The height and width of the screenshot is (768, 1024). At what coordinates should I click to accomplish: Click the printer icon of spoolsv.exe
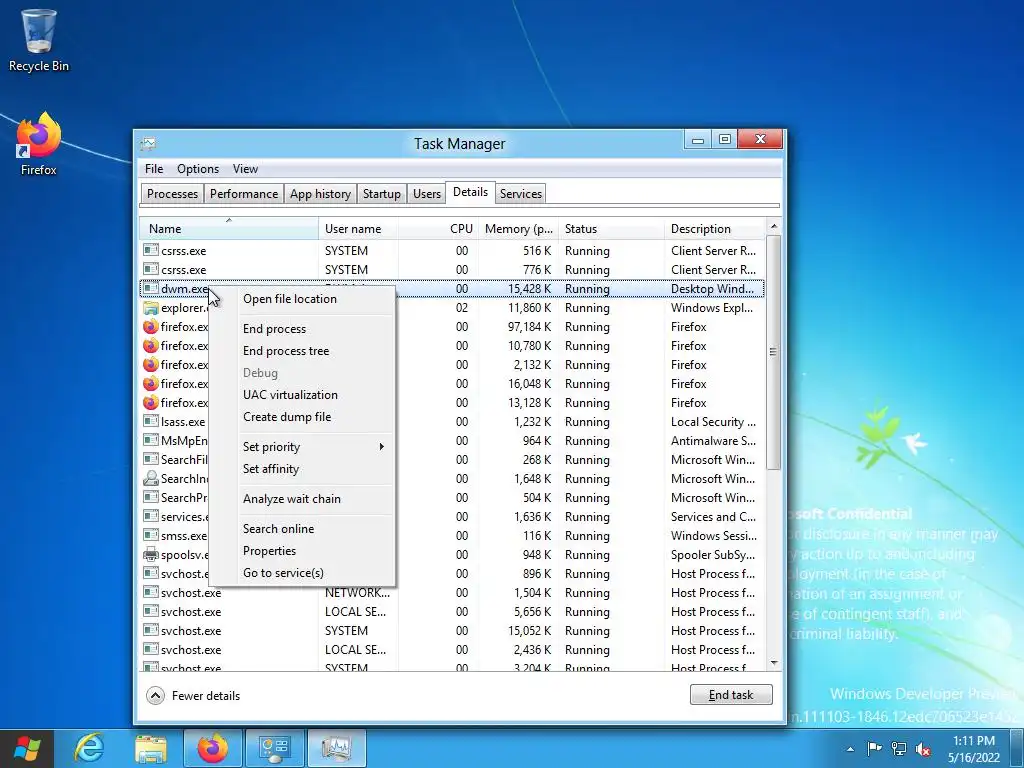151,554
